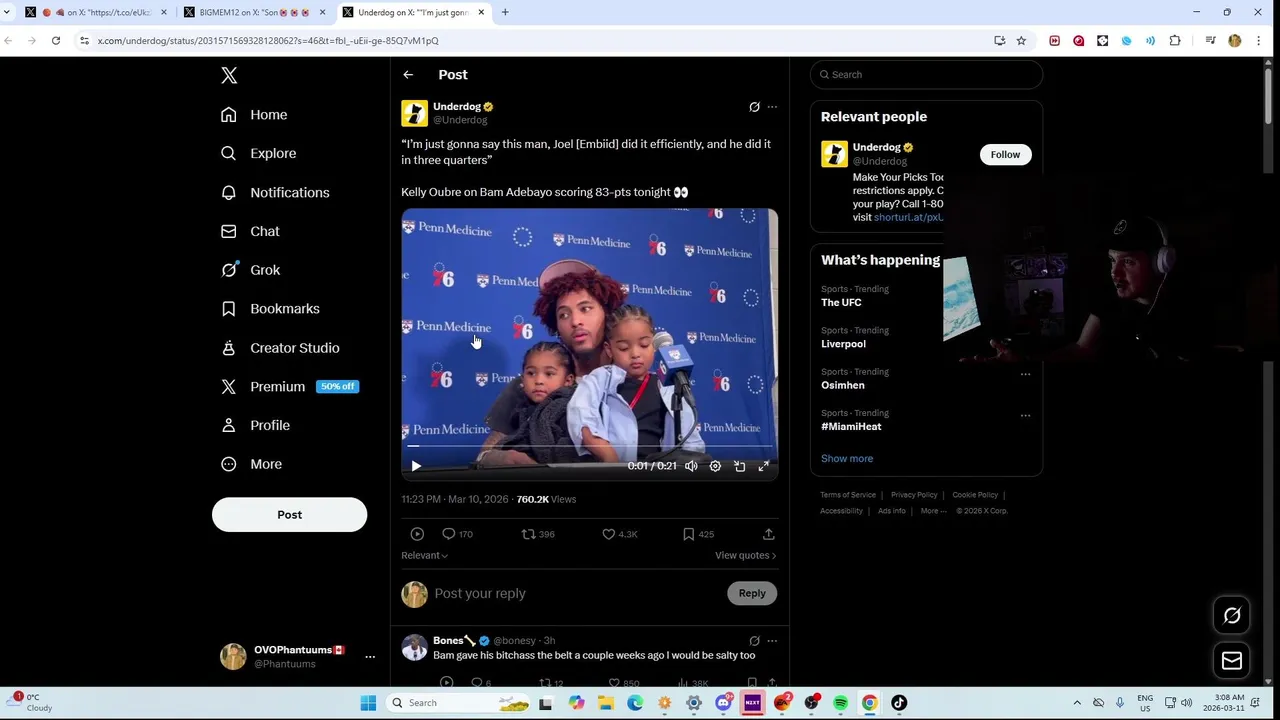This screenshot has height=720, width=1280.
Task: Expand the footer More dropdown
Action: point(934,511)
